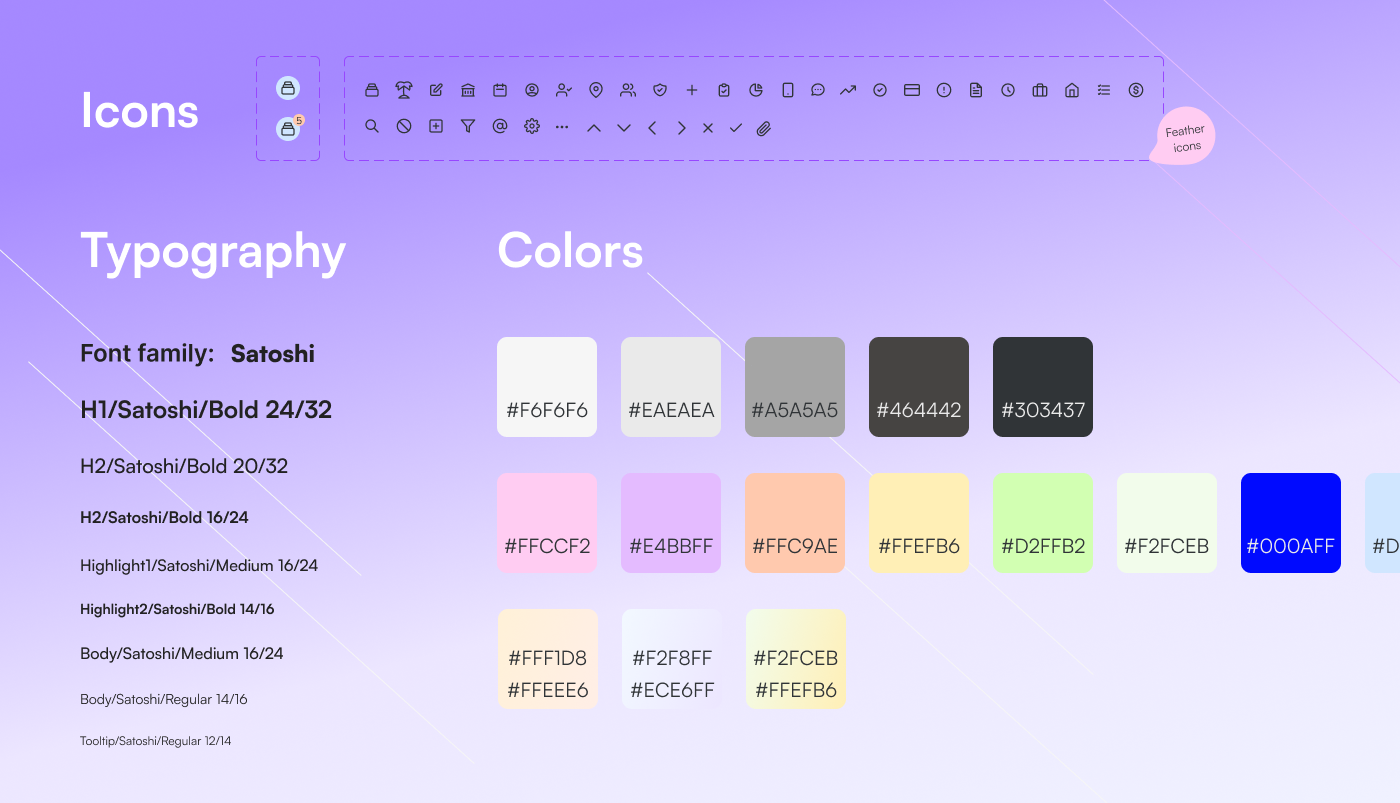Click the briefcase icon
Viewport: 1400px width, 803px height.
click(x=1040, y=90)
